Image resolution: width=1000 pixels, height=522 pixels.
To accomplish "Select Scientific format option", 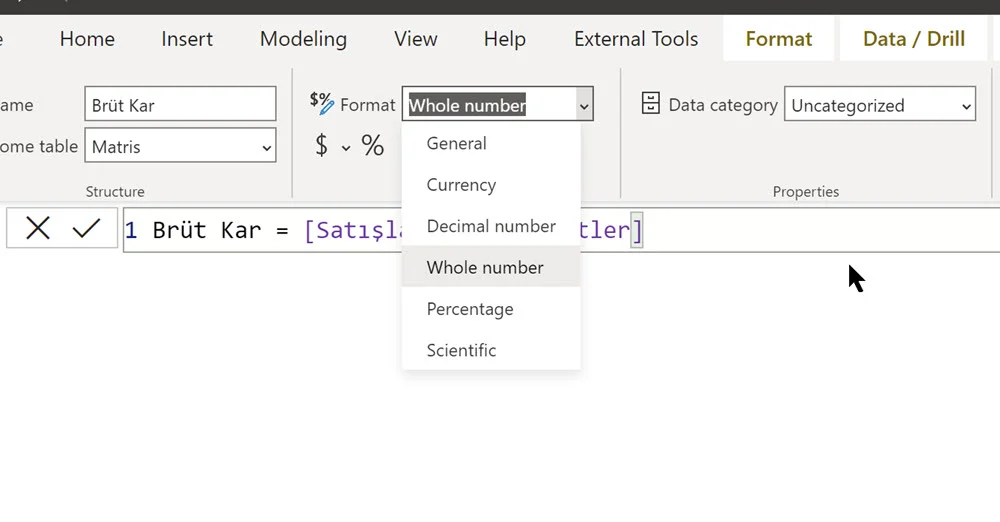I will (x=491, y=350).
